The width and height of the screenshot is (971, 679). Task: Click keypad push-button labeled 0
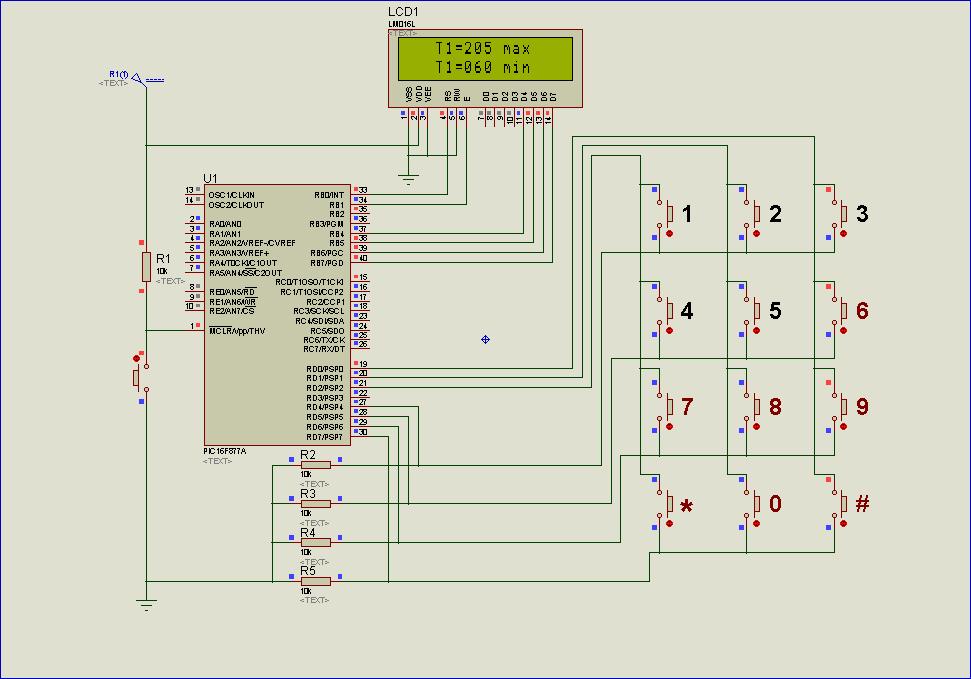coord(755,503)
